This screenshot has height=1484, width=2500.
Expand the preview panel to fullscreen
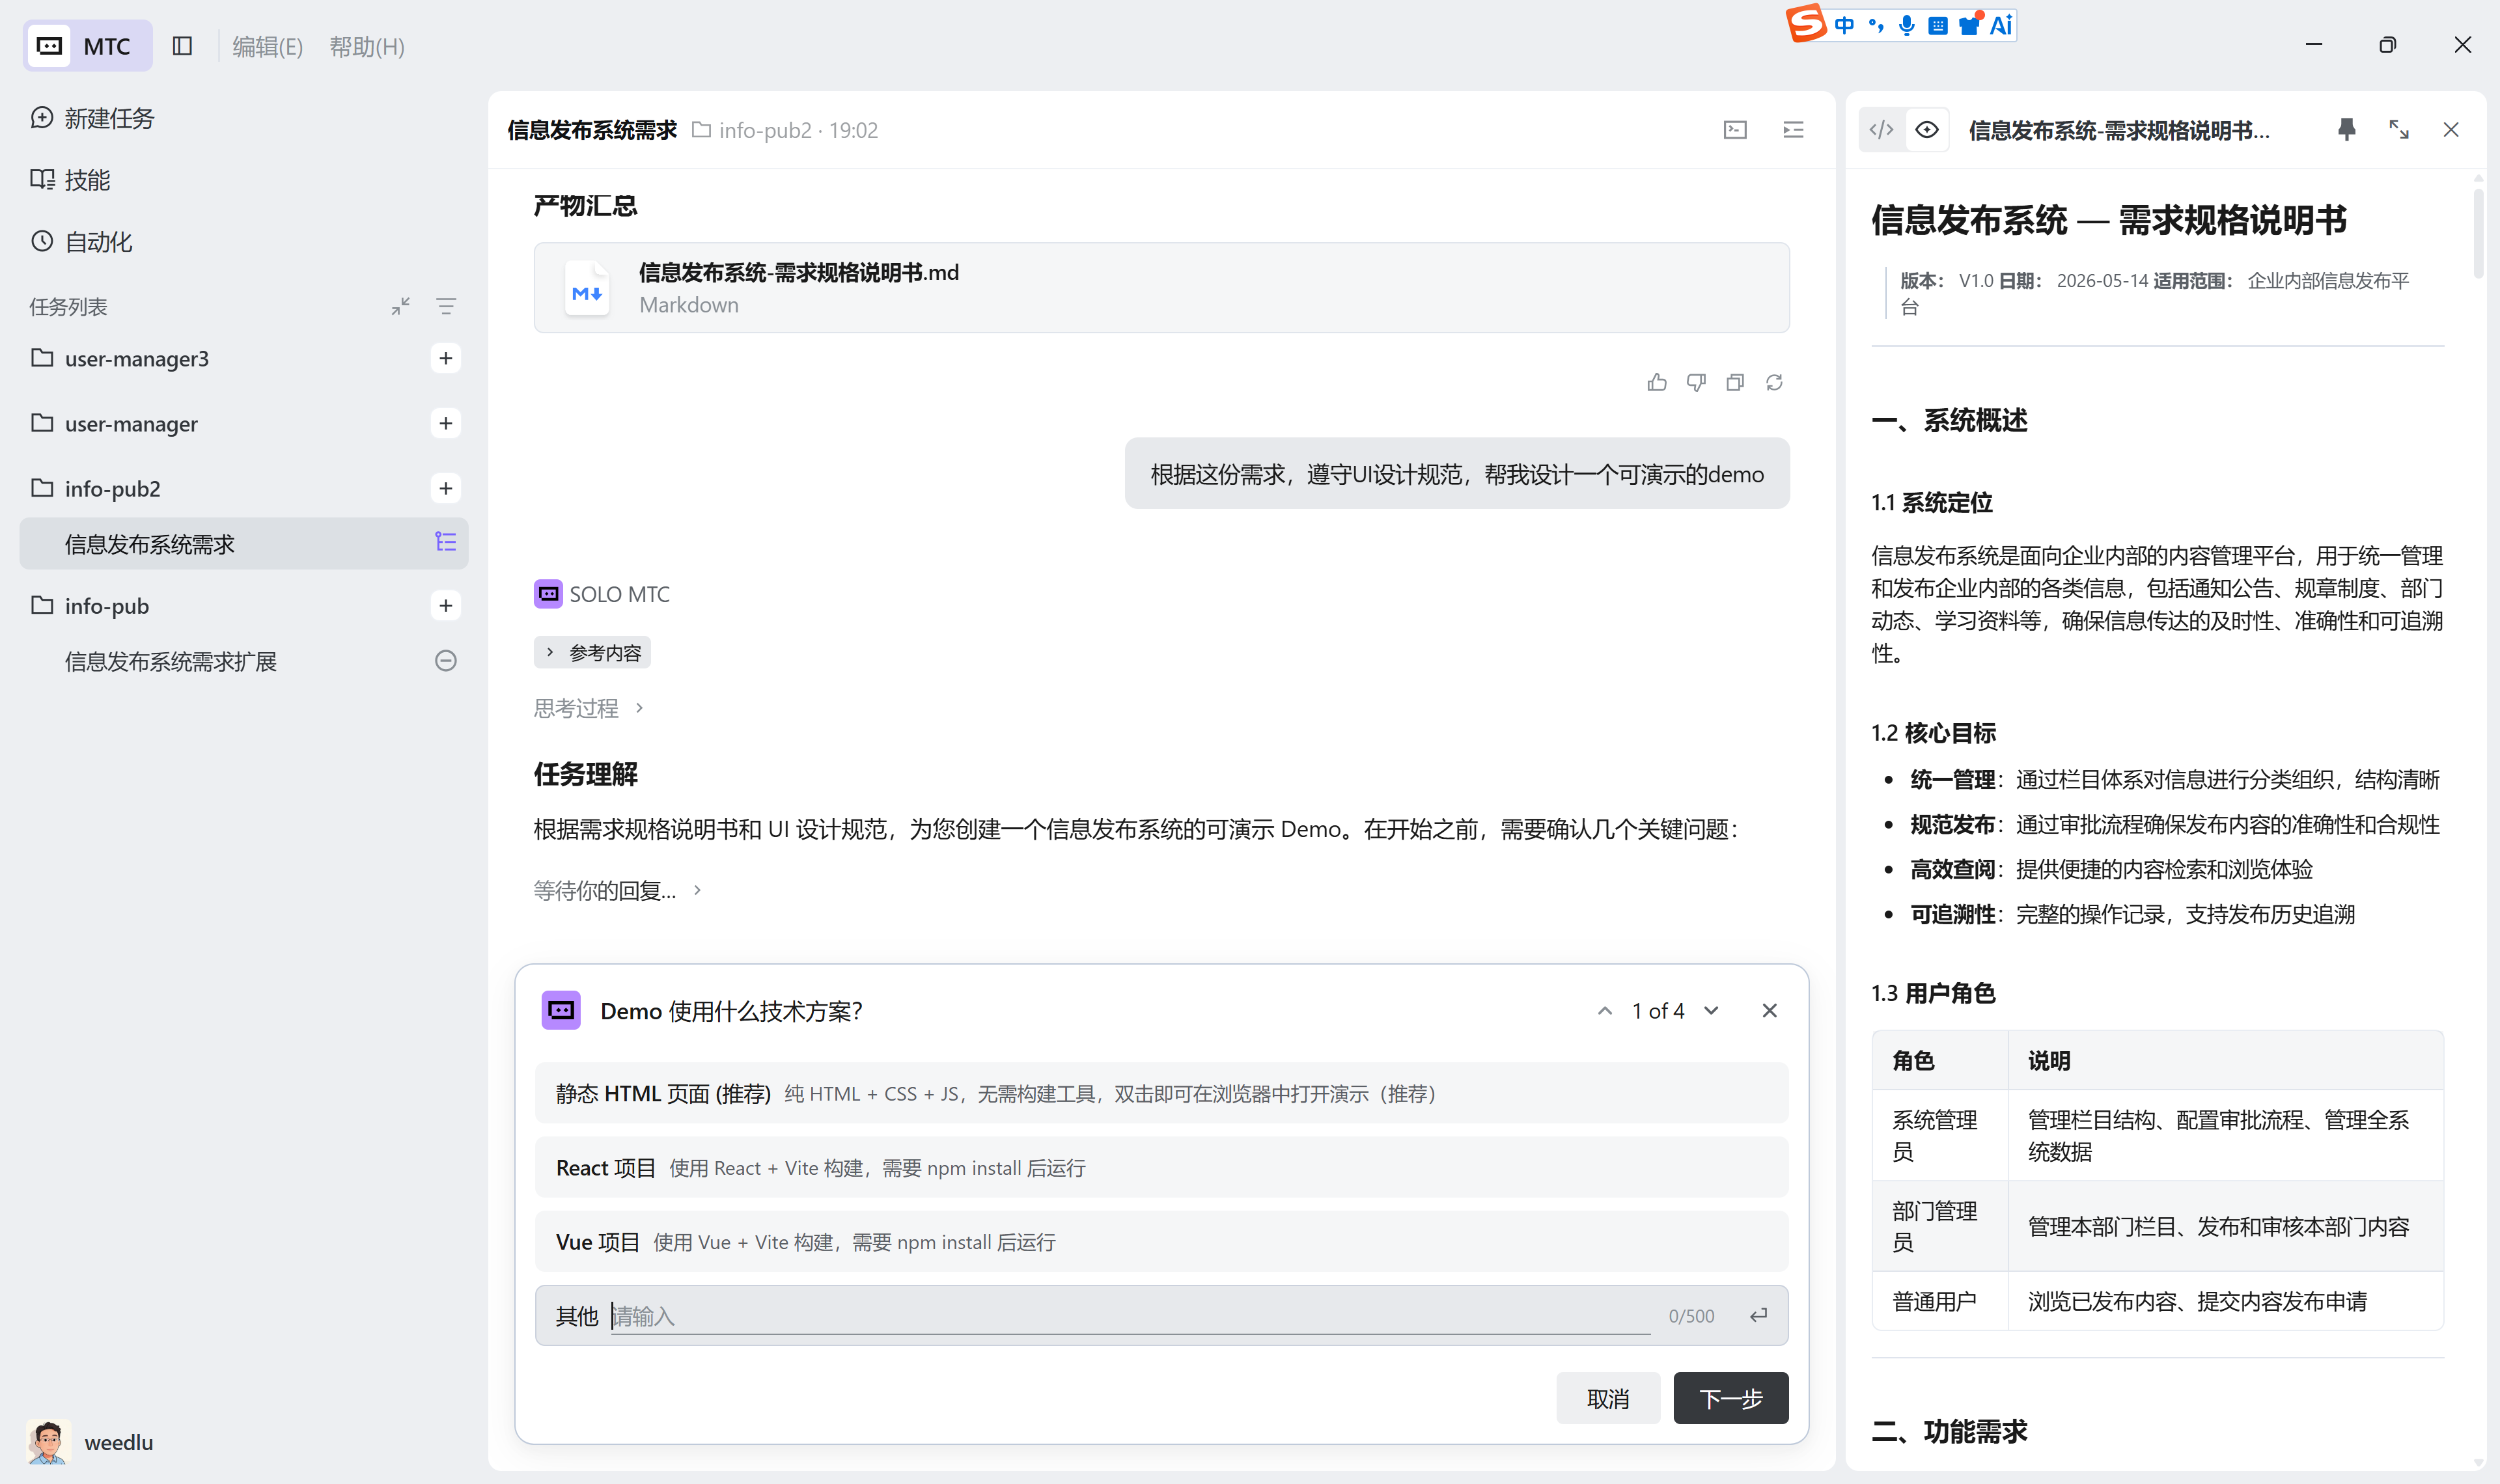[x=2399, y=130]
